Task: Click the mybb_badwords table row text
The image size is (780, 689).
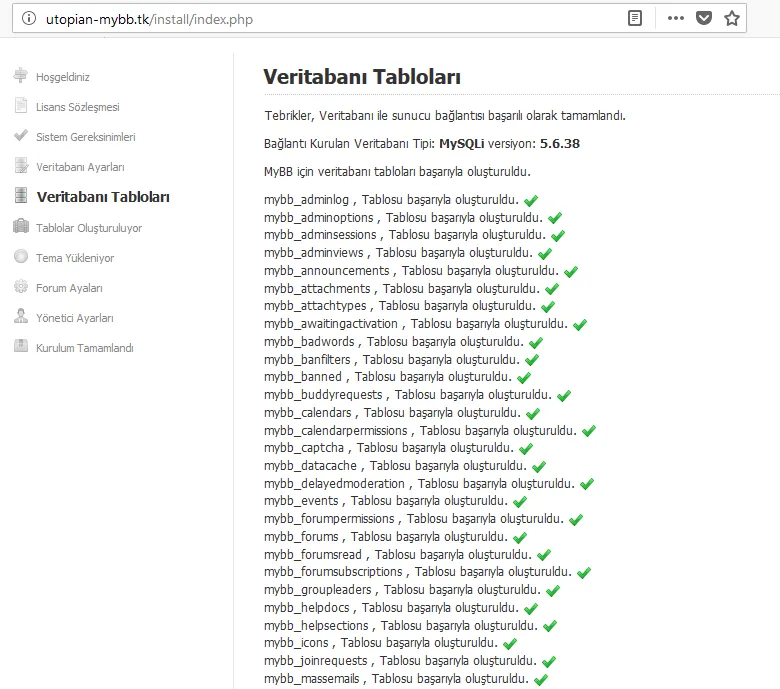Action: click(x=394, y=342)
